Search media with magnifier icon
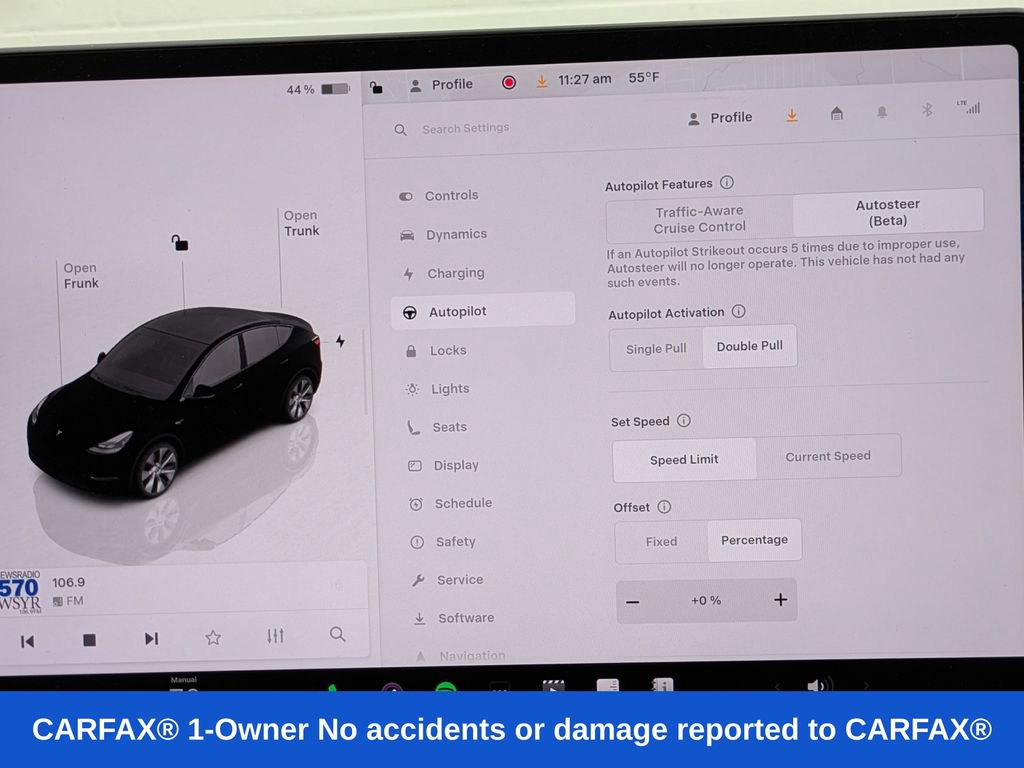The width and height of the screenshot is (1024, 768). coord(337,633)
